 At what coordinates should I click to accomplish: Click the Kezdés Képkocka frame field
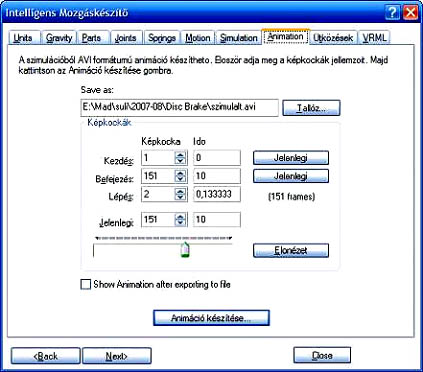pos(157,158)
